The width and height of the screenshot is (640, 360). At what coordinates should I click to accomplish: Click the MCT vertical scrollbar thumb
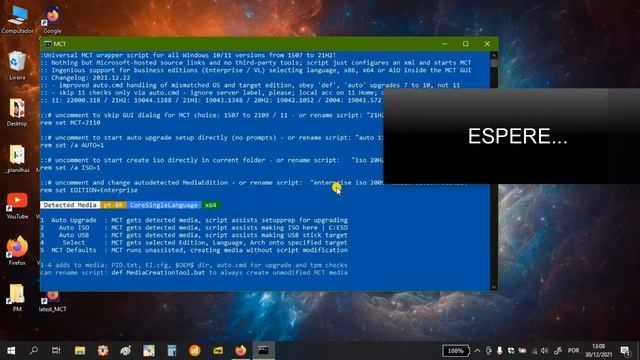point(494,63)
